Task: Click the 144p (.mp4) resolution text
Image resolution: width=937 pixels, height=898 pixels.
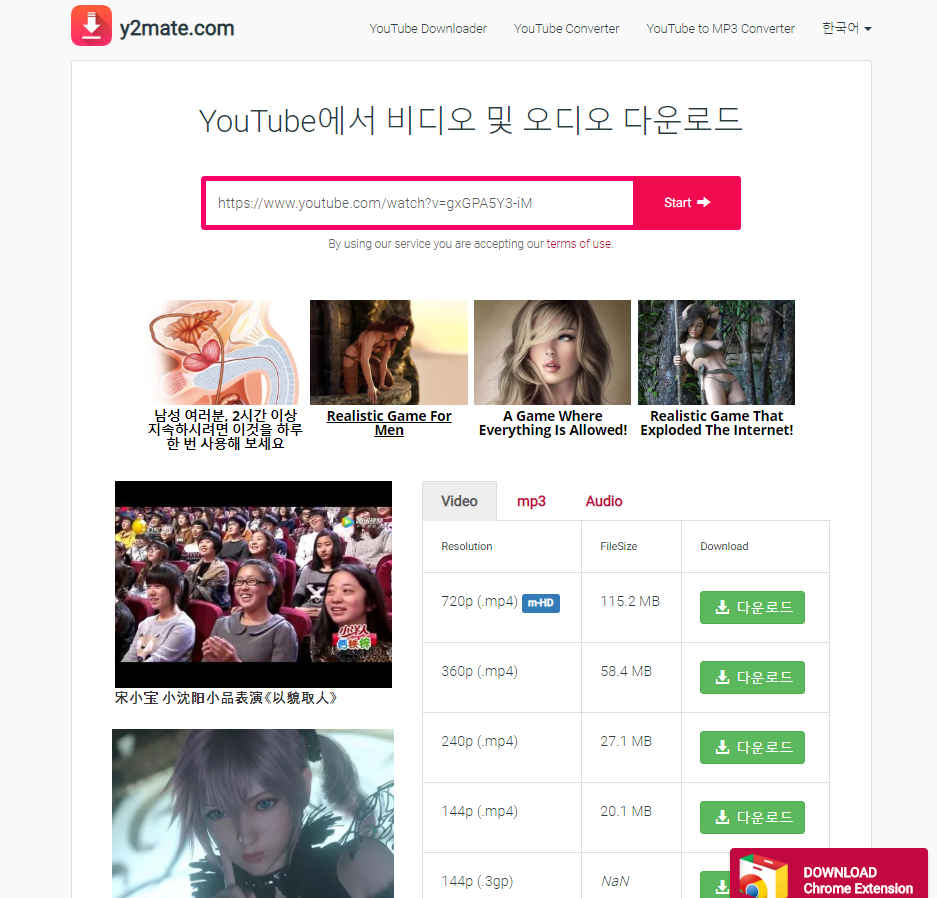Action: point(479,811)
